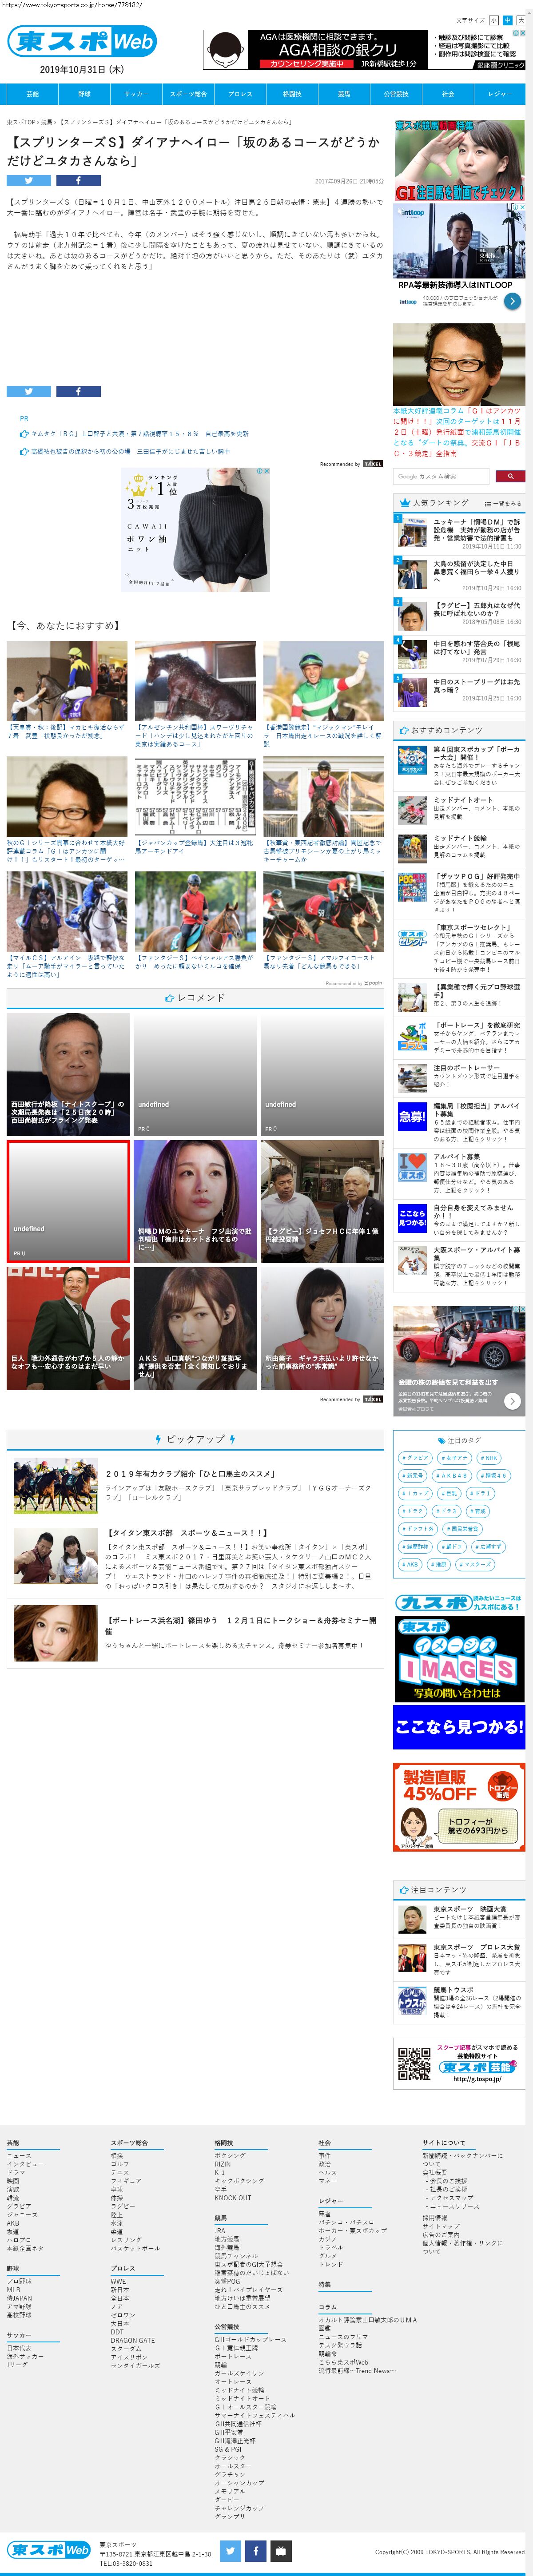The height and width of the screenshot is (2576, 533).
Task: Open the レジャー navigation tab
Action: (500, 94)
